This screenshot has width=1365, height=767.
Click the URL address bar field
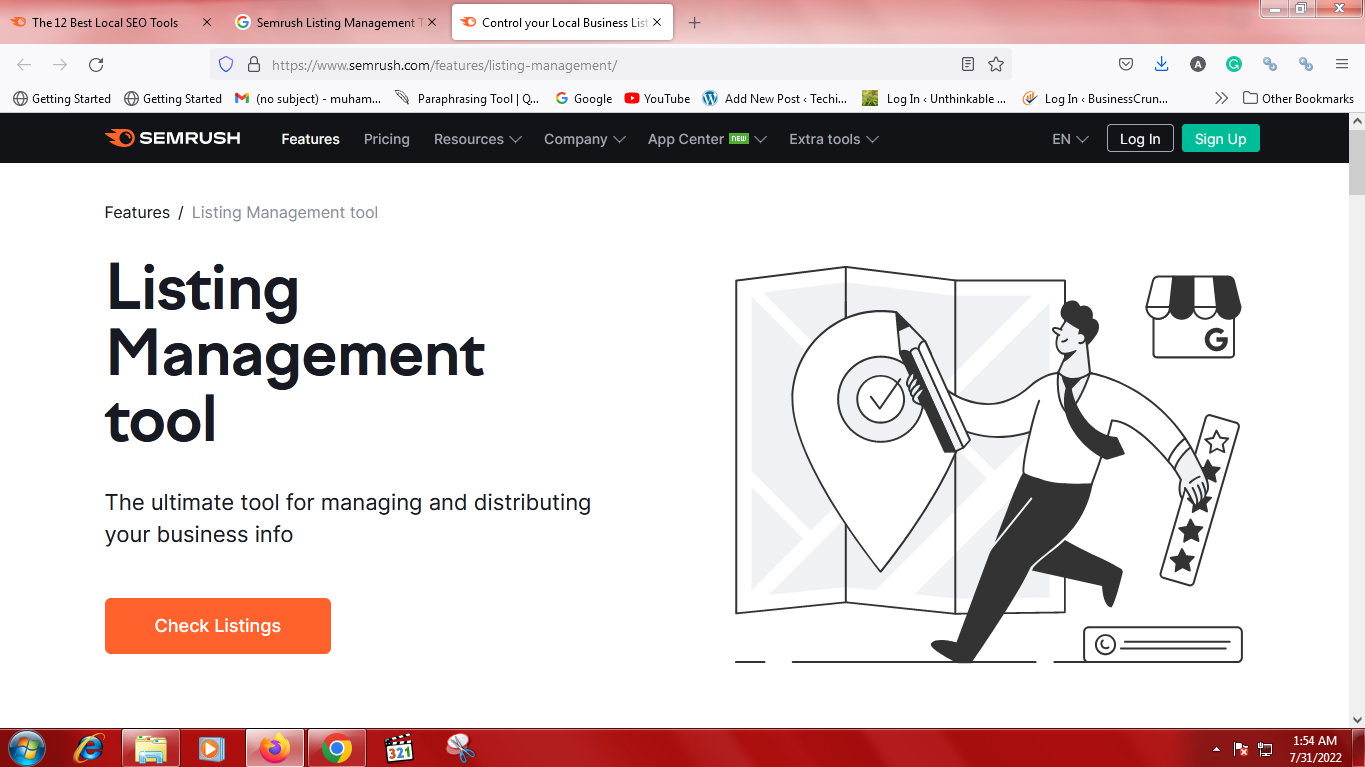[610, 65]
